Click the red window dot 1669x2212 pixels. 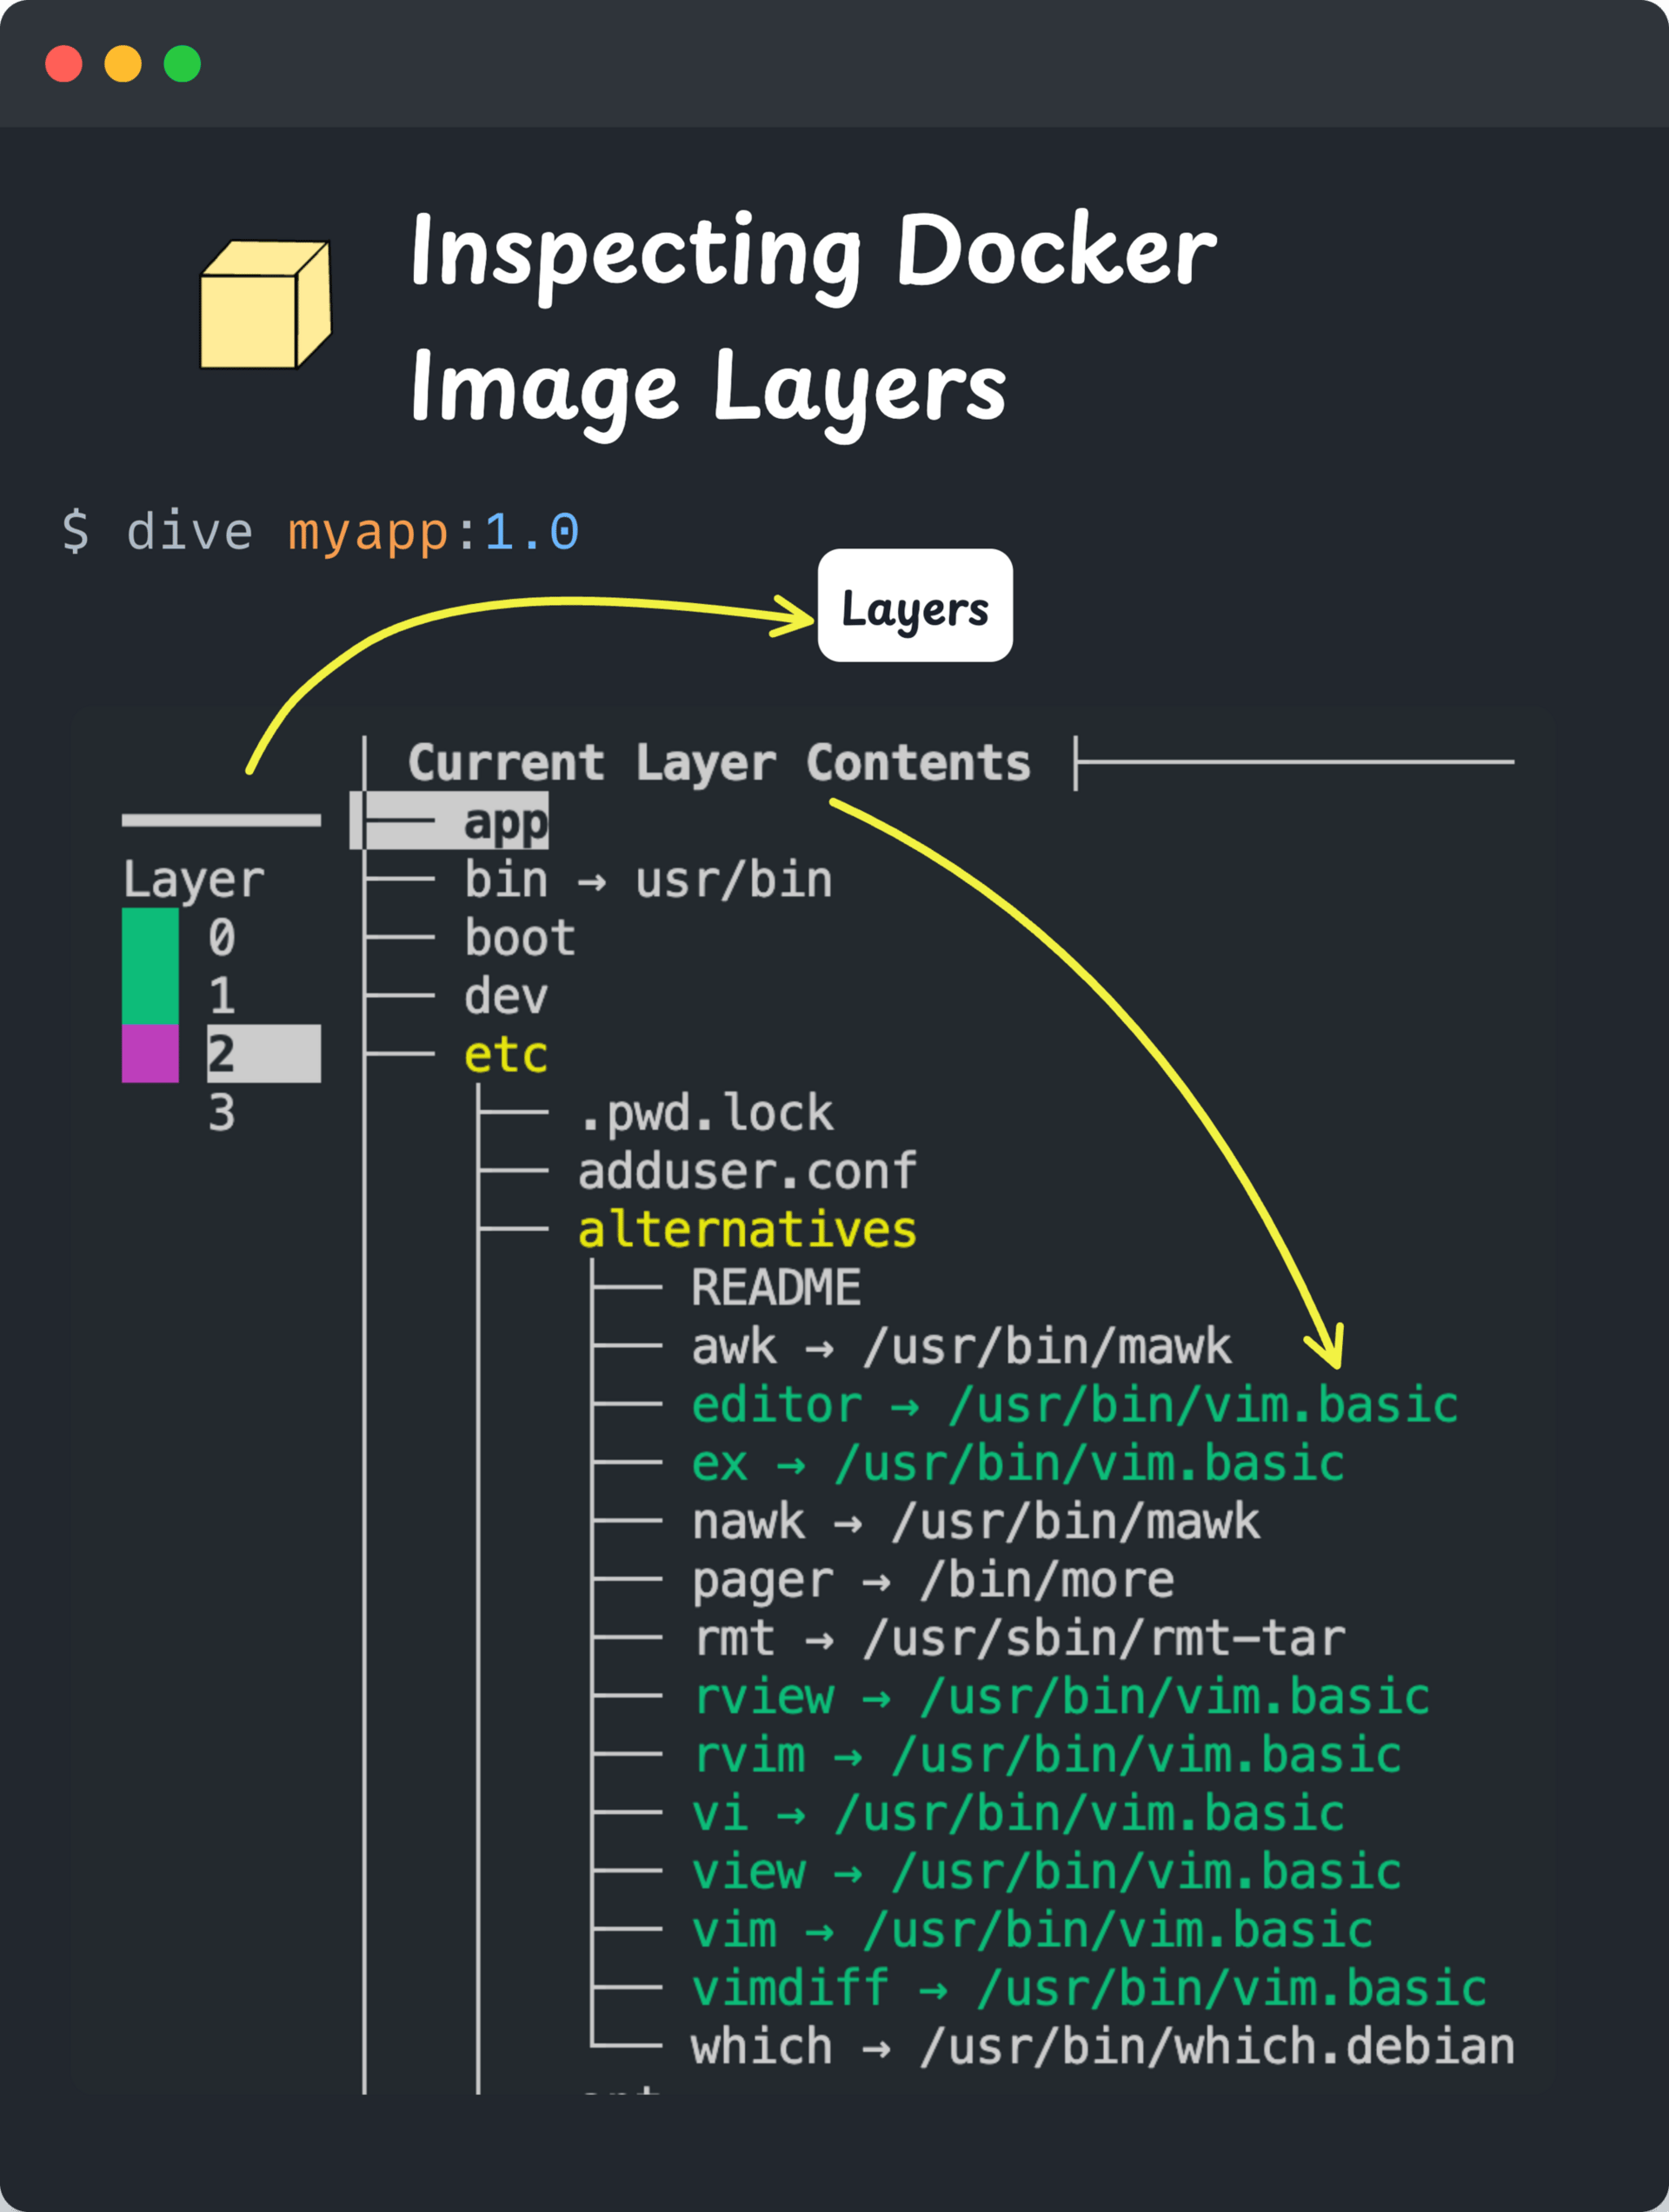click(64, 64)
